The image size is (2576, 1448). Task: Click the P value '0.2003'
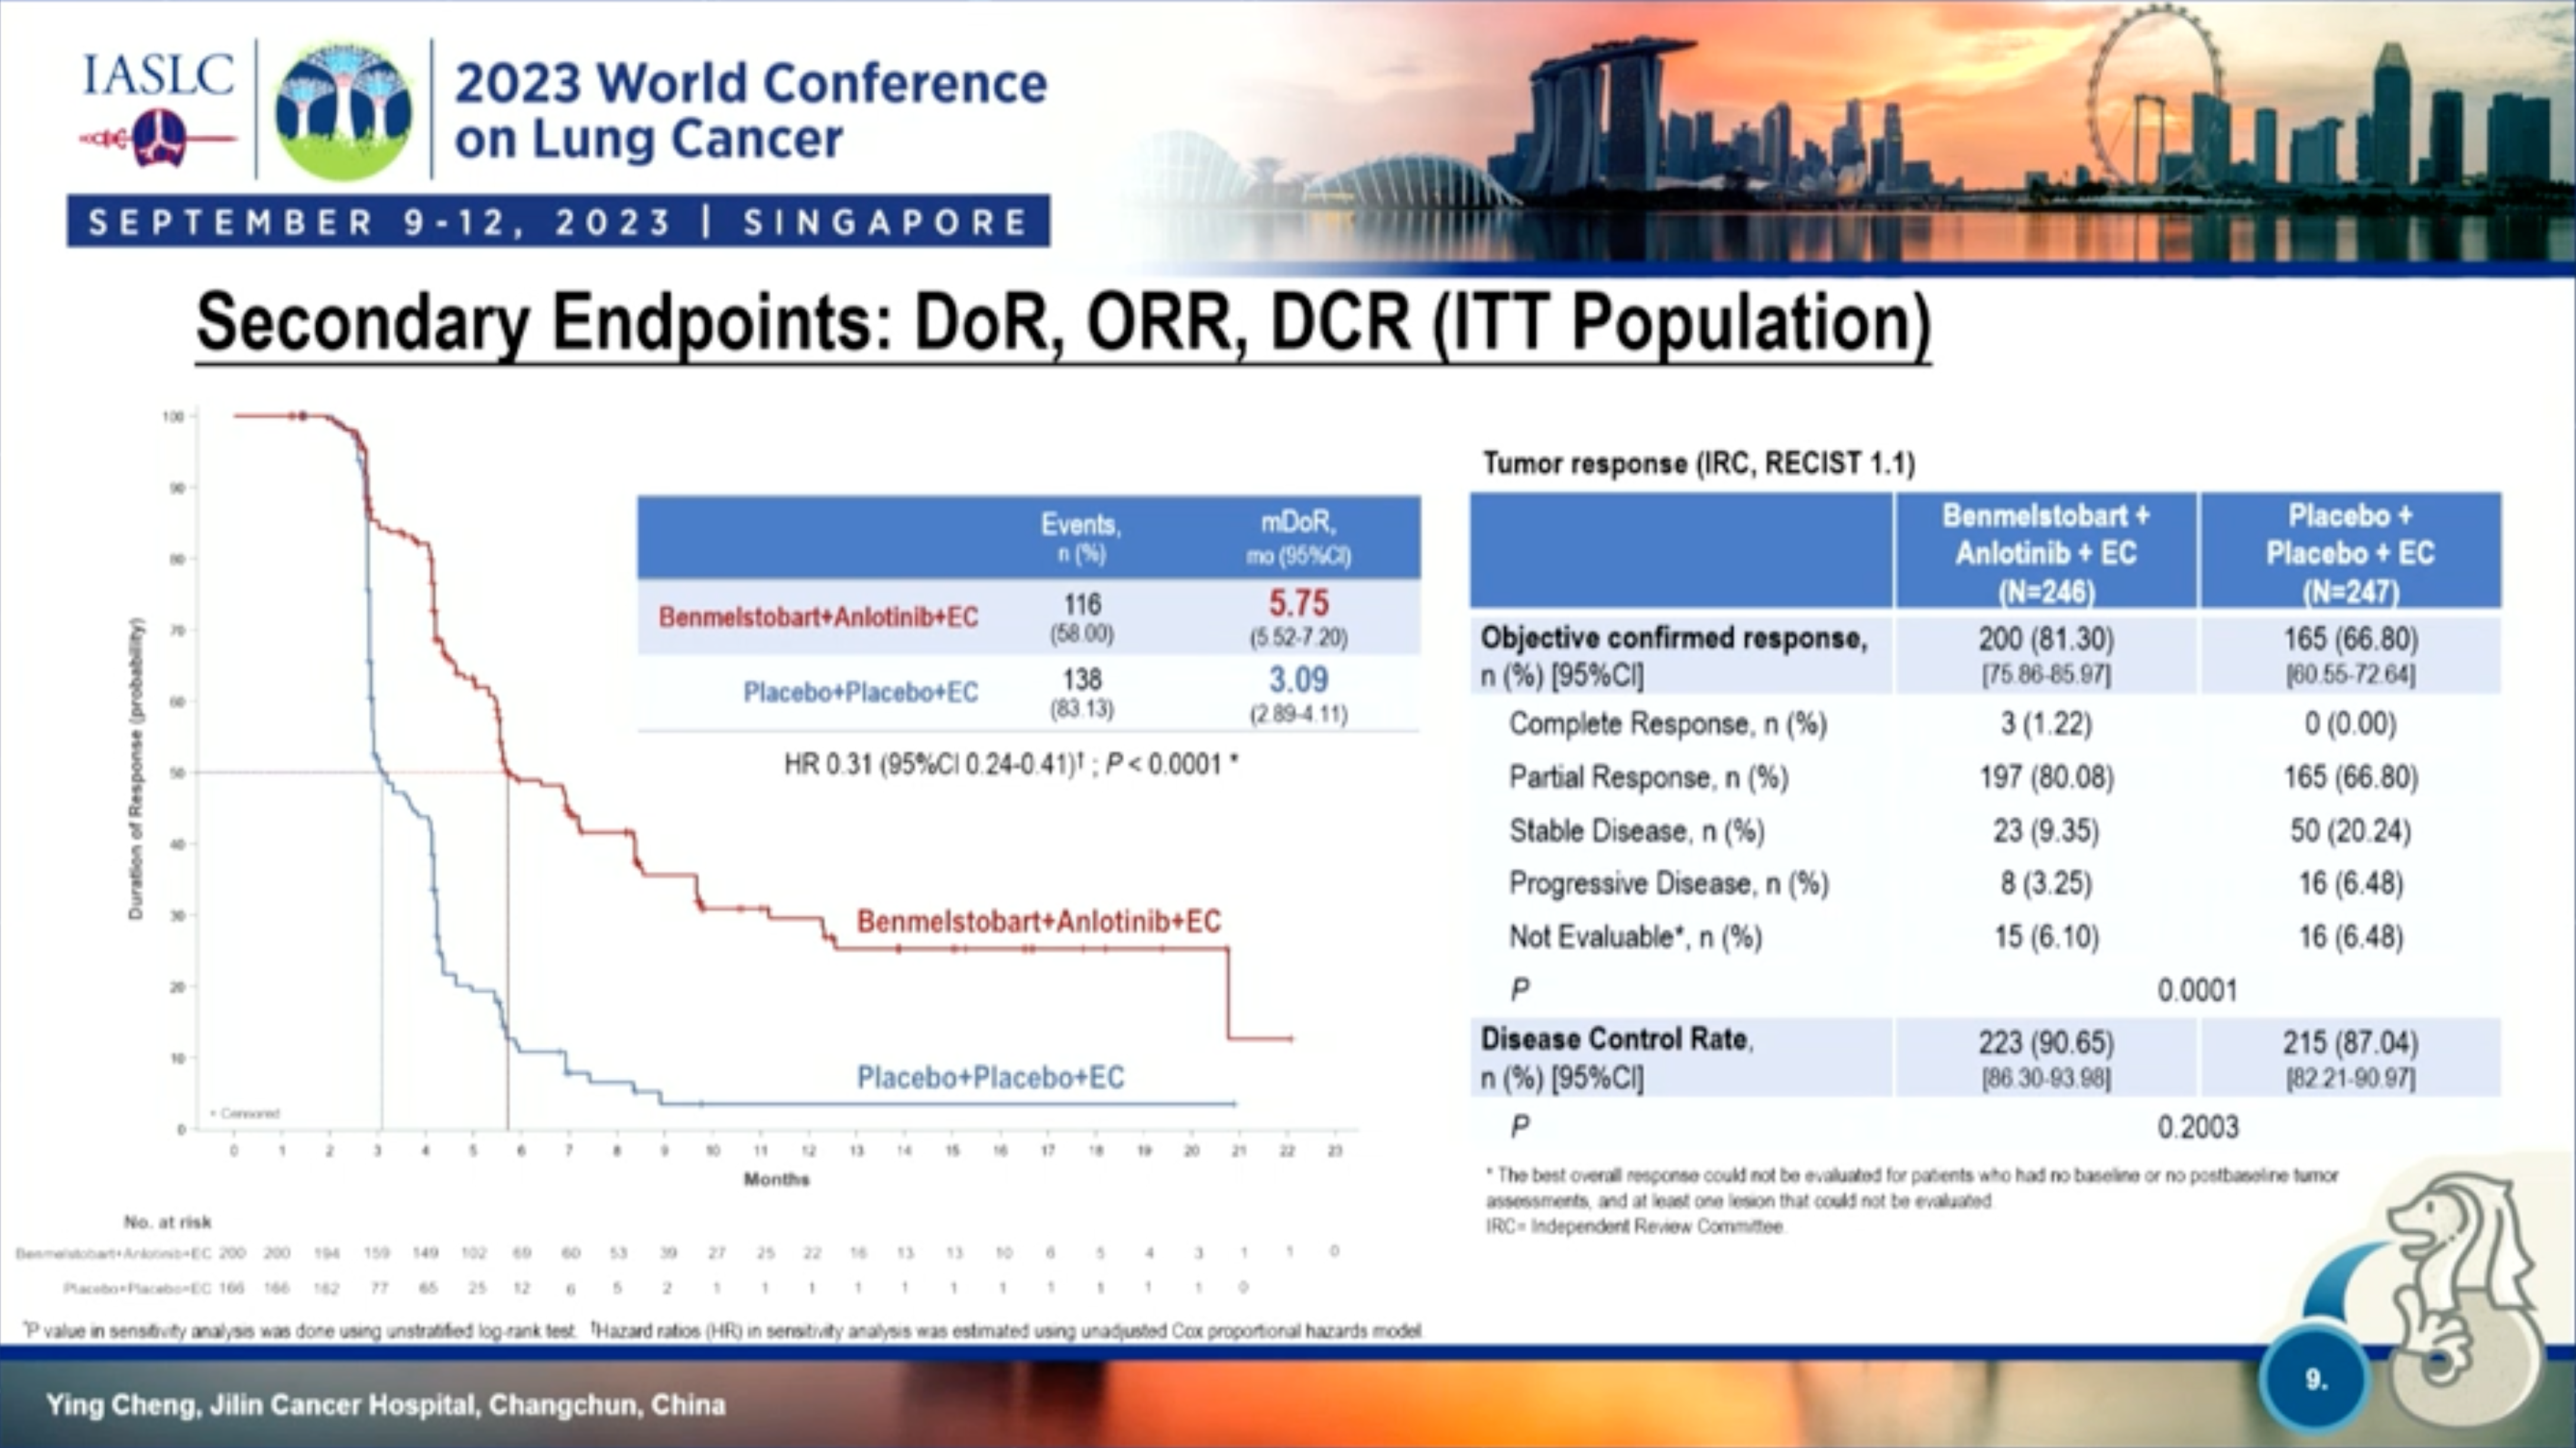2197,1127
